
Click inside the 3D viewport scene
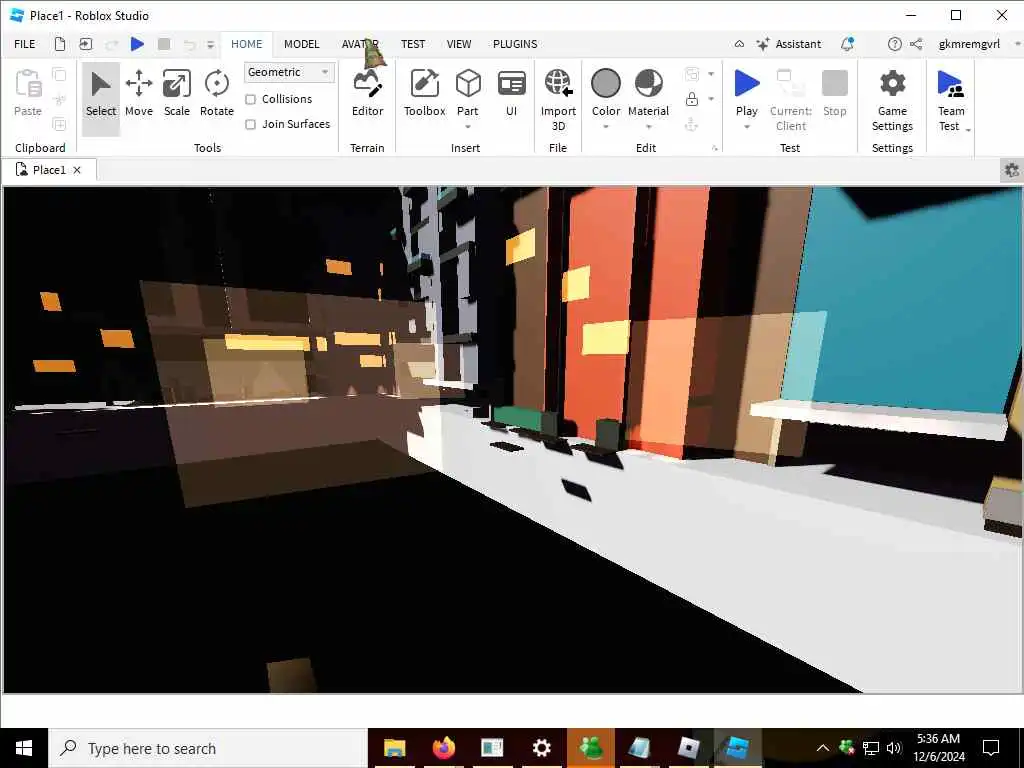(512, 439)
